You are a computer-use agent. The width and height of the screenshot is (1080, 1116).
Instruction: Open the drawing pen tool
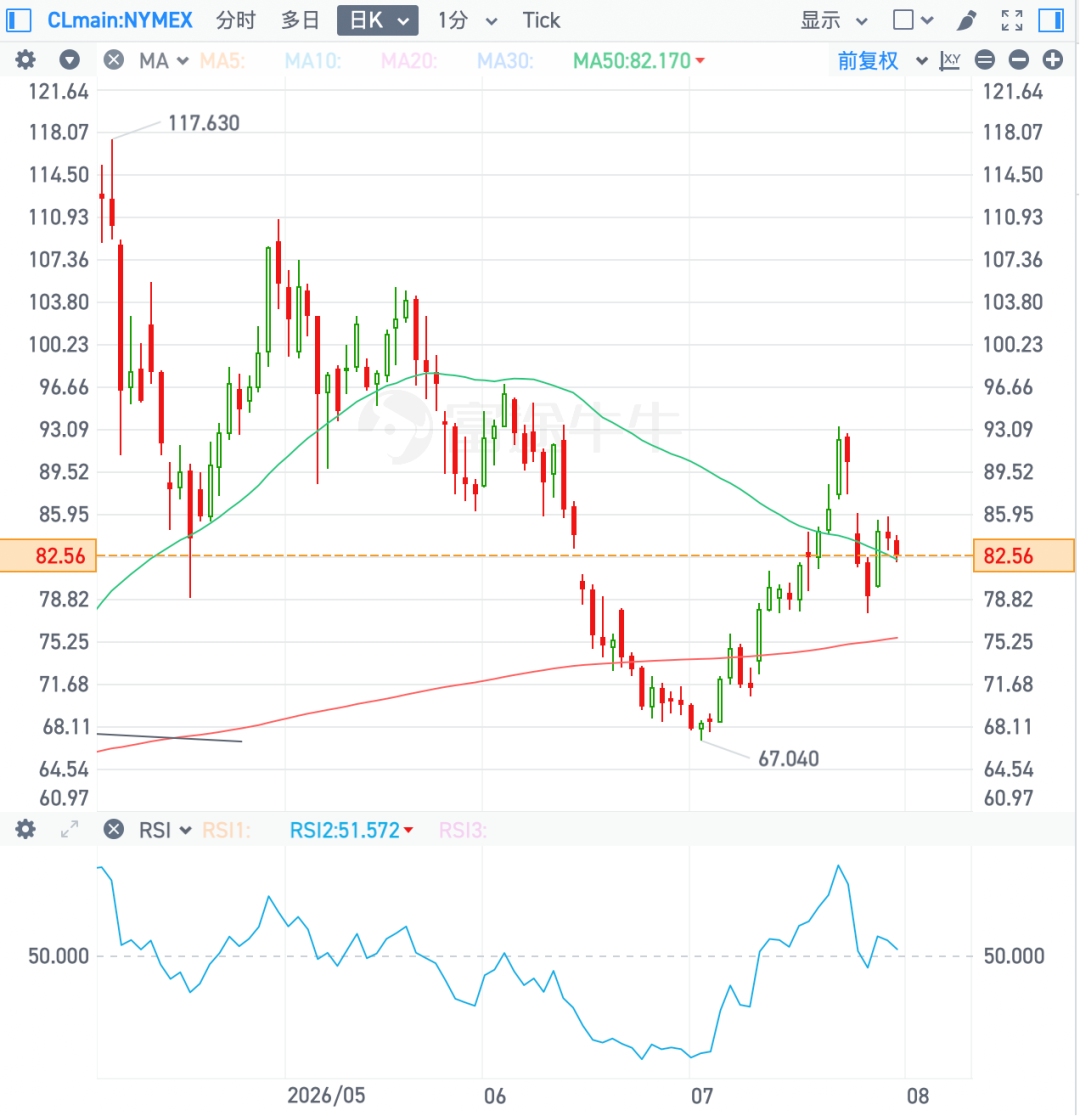point(965,21)
